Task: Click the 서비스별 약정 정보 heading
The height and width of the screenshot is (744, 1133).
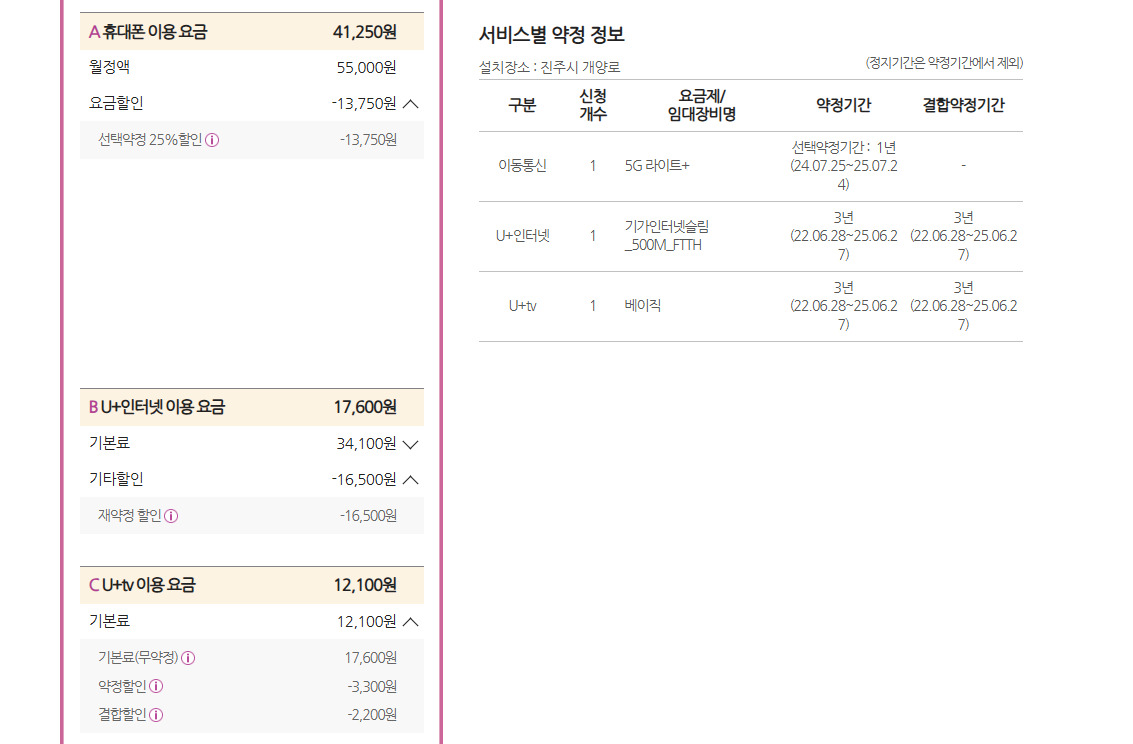Action: [x=552, y=35]
